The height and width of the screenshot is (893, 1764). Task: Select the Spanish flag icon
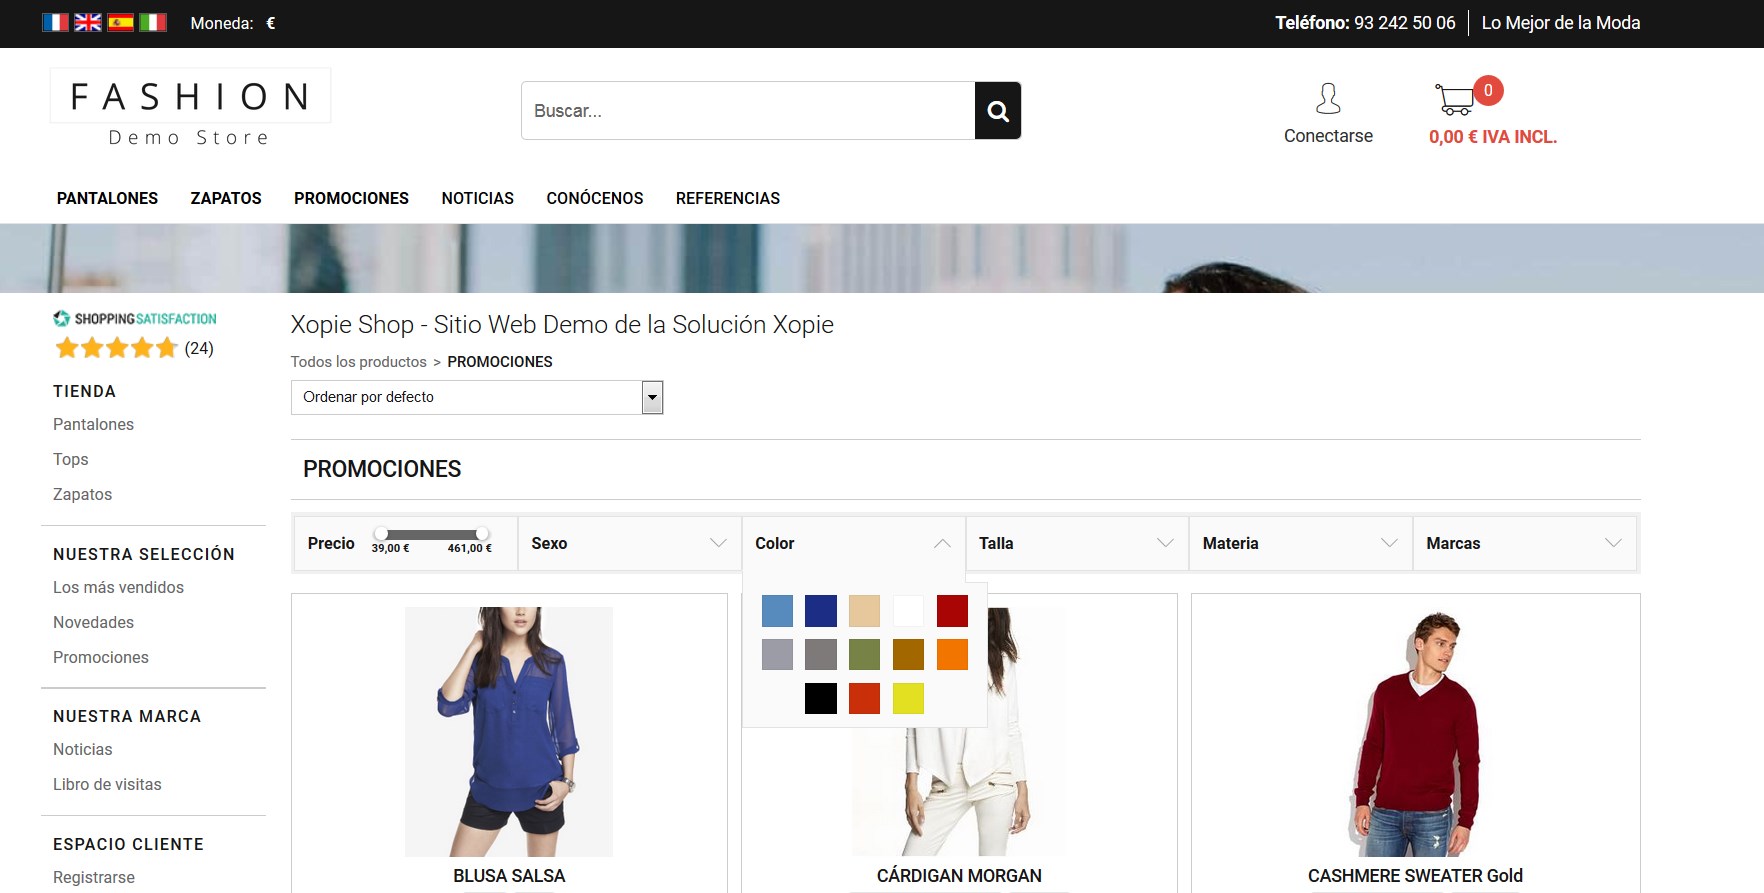tap(120, 22)
